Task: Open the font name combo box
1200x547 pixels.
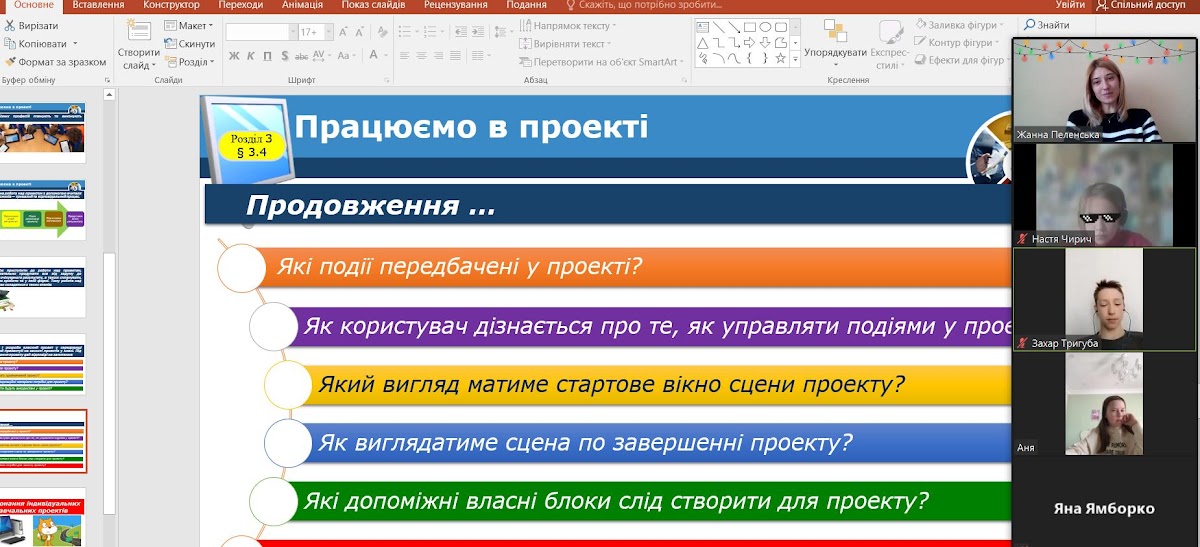Action: coord(261,32)
